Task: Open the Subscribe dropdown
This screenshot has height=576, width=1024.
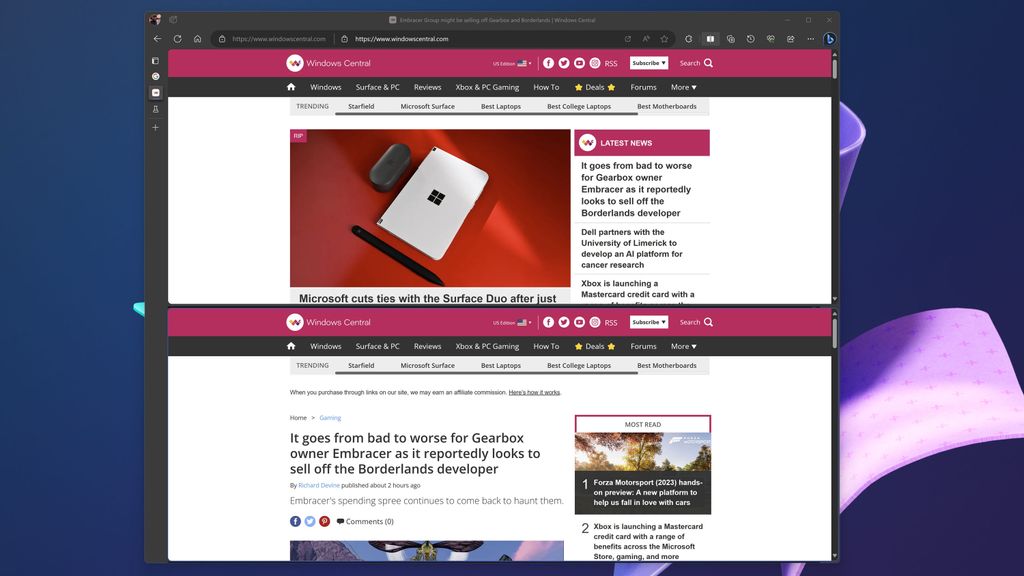Action: pyautogui.click(x=648, y=62)
